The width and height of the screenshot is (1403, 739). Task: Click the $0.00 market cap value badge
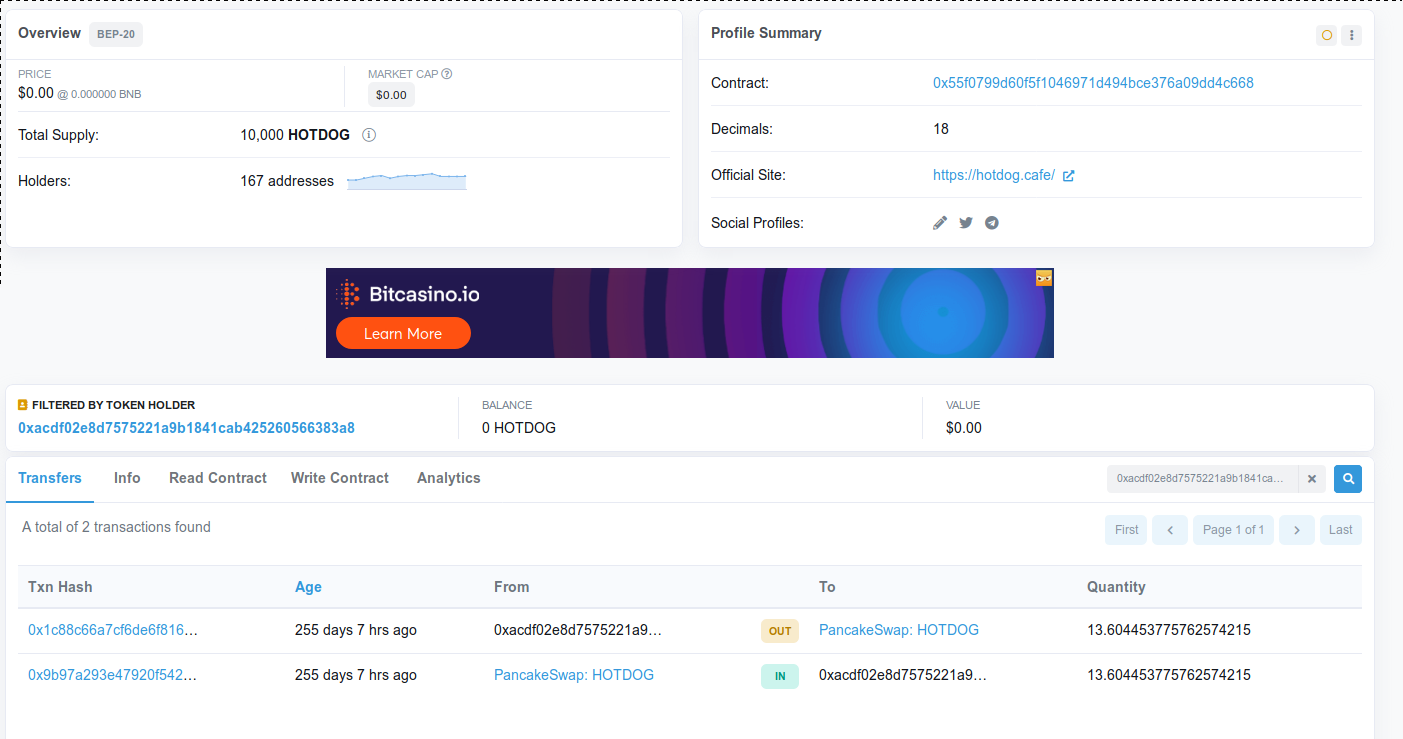click(x=391, y=95)
